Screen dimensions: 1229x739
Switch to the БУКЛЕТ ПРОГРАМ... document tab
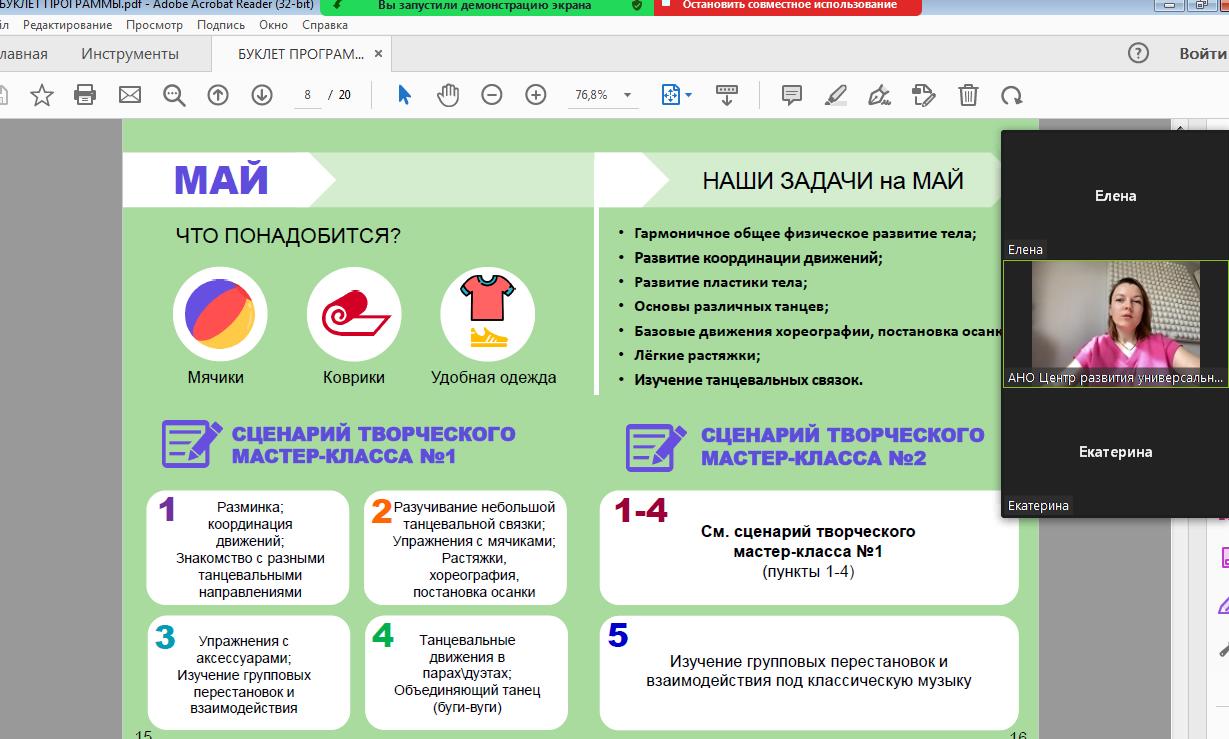point(301,53)
